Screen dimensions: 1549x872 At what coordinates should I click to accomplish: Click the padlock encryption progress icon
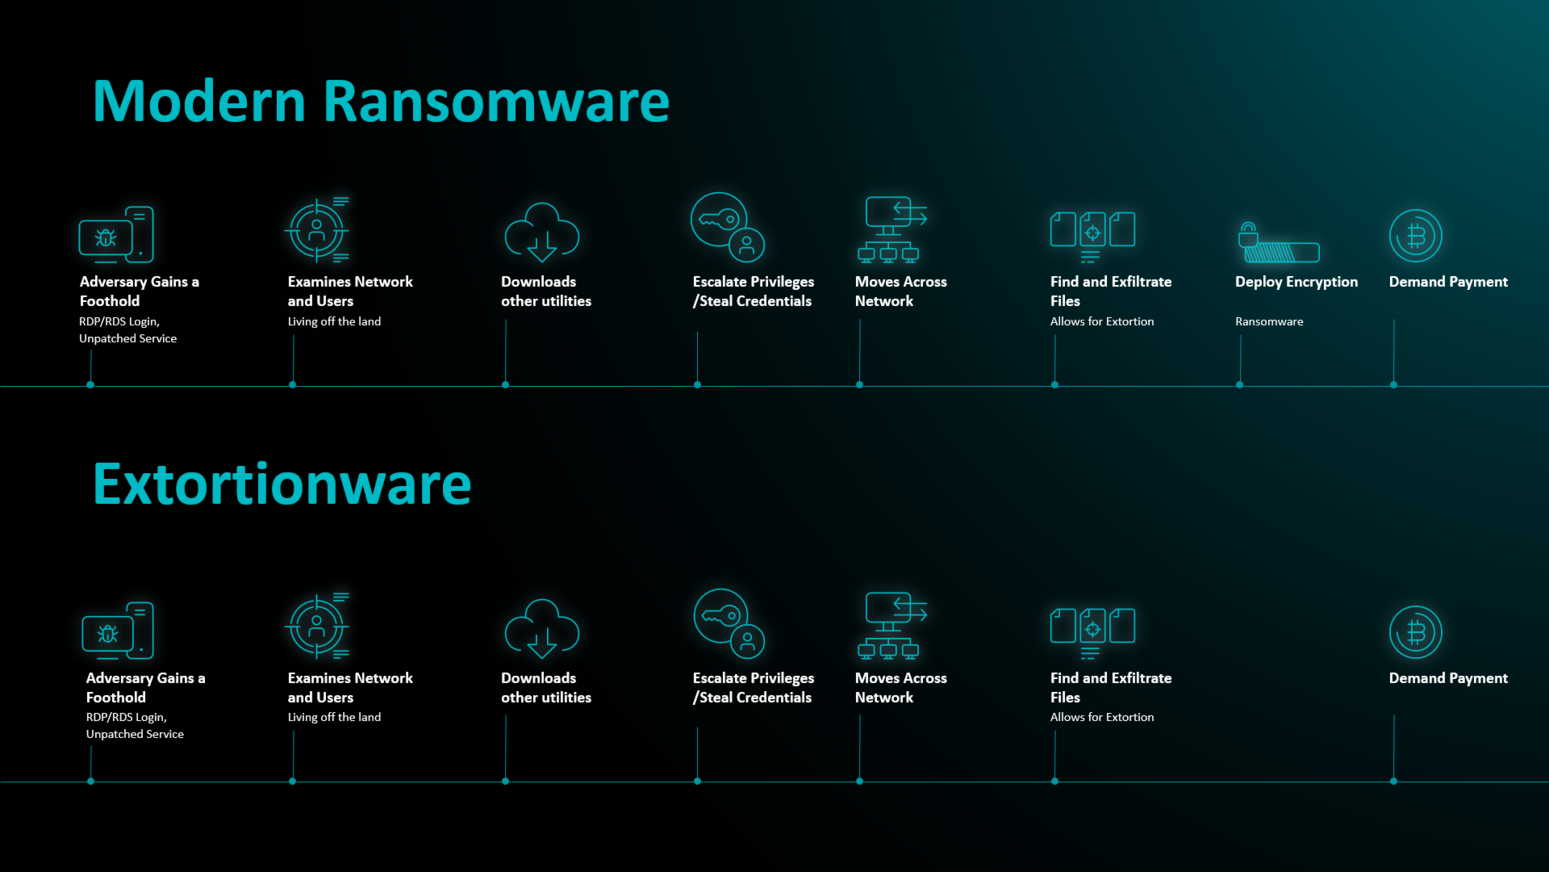pyautogui.click(x=1279, y=243)
